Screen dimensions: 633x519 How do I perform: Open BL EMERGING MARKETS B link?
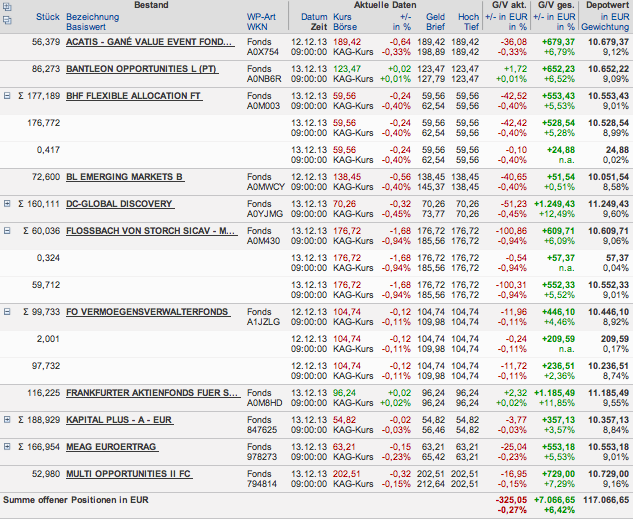[125, 177]
